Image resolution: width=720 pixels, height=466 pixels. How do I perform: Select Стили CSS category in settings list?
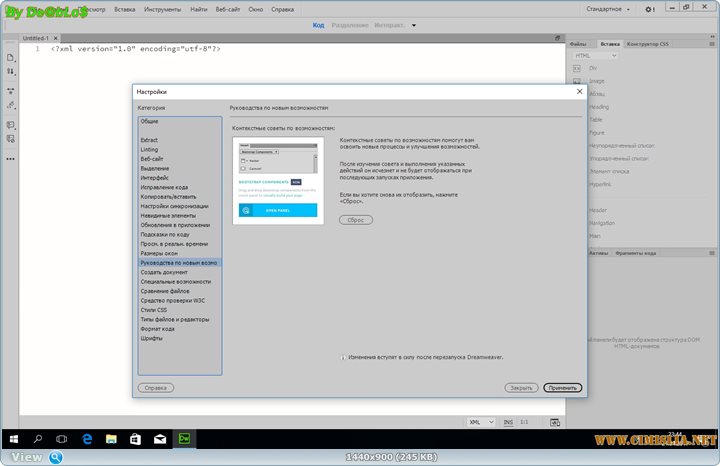(x=153, y=310)
